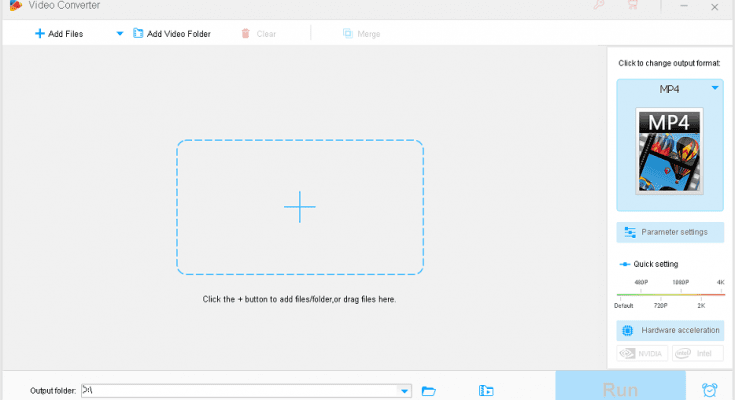Toggle Intel acceleration option
Image resolution: width=735 pixels, height=400 pixels.
(x=697, y=353)
